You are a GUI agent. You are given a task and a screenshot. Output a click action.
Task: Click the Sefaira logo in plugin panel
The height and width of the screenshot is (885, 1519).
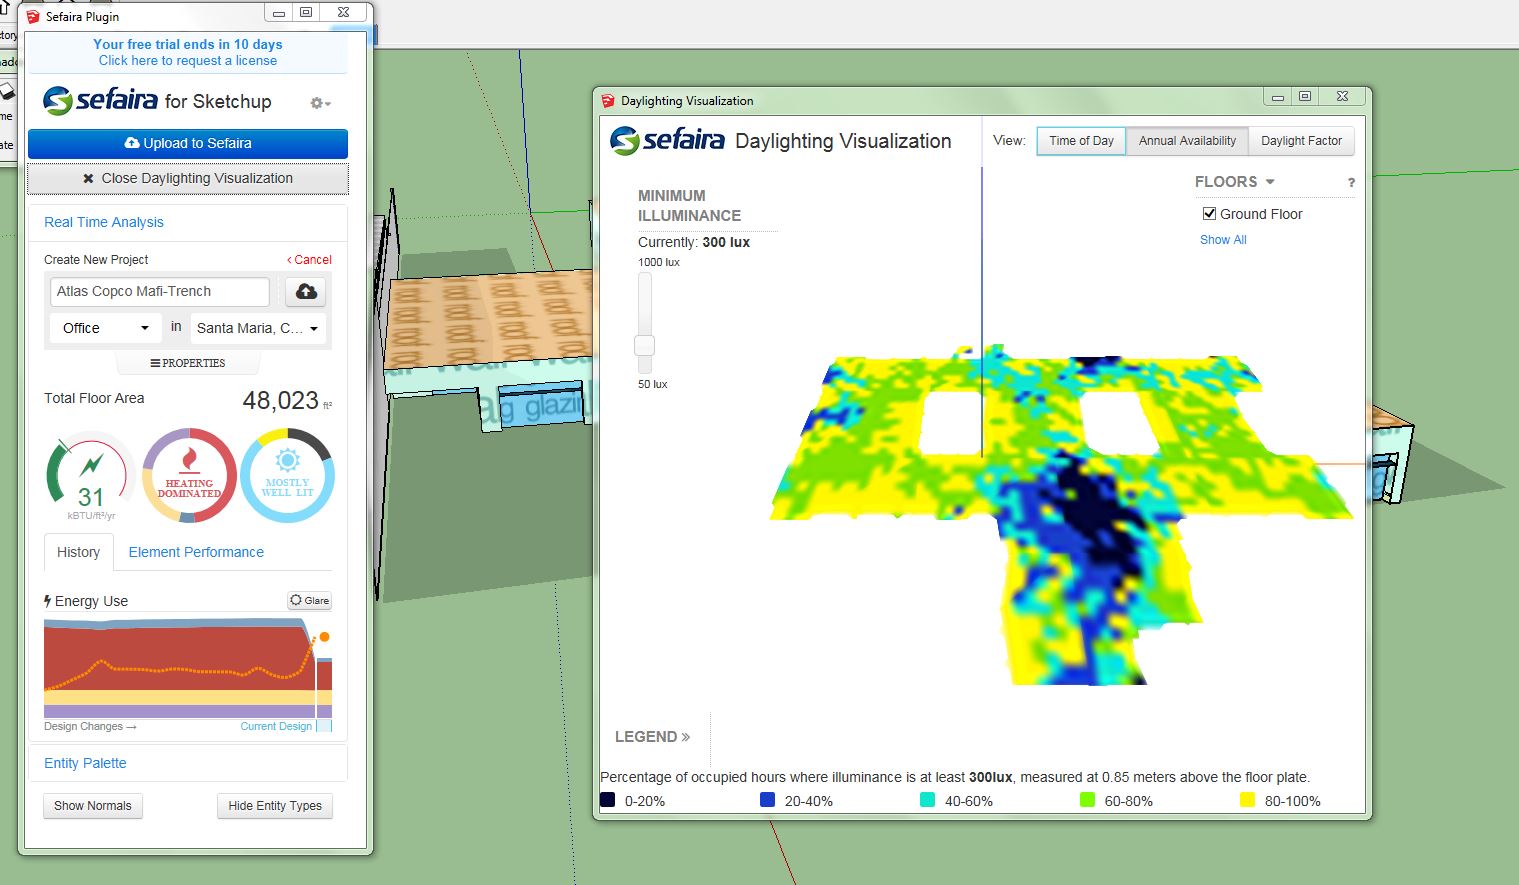coord(100,100)
